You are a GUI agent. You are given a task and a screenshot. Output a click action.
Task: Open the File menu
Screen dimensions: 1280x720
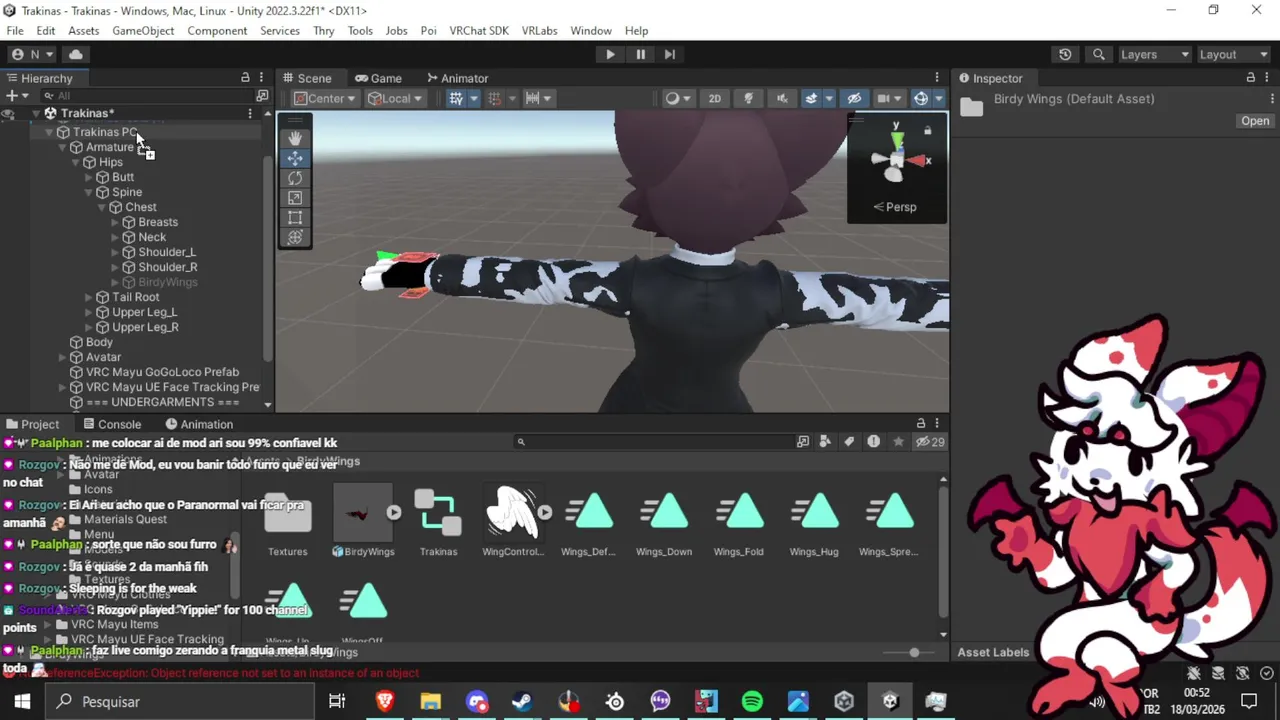point(15,30)
